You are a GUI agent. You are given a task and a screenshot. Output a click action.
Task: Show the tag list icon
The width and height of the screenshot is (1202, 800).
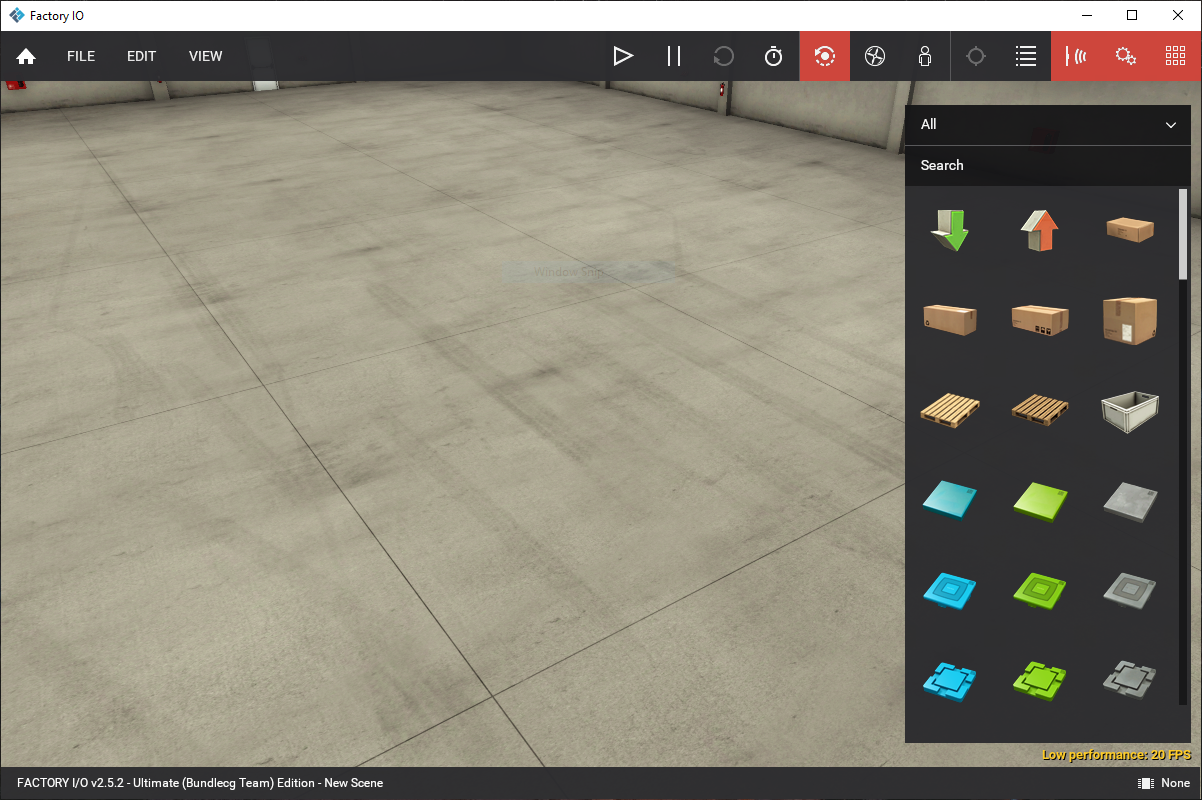click(1025, 56)
